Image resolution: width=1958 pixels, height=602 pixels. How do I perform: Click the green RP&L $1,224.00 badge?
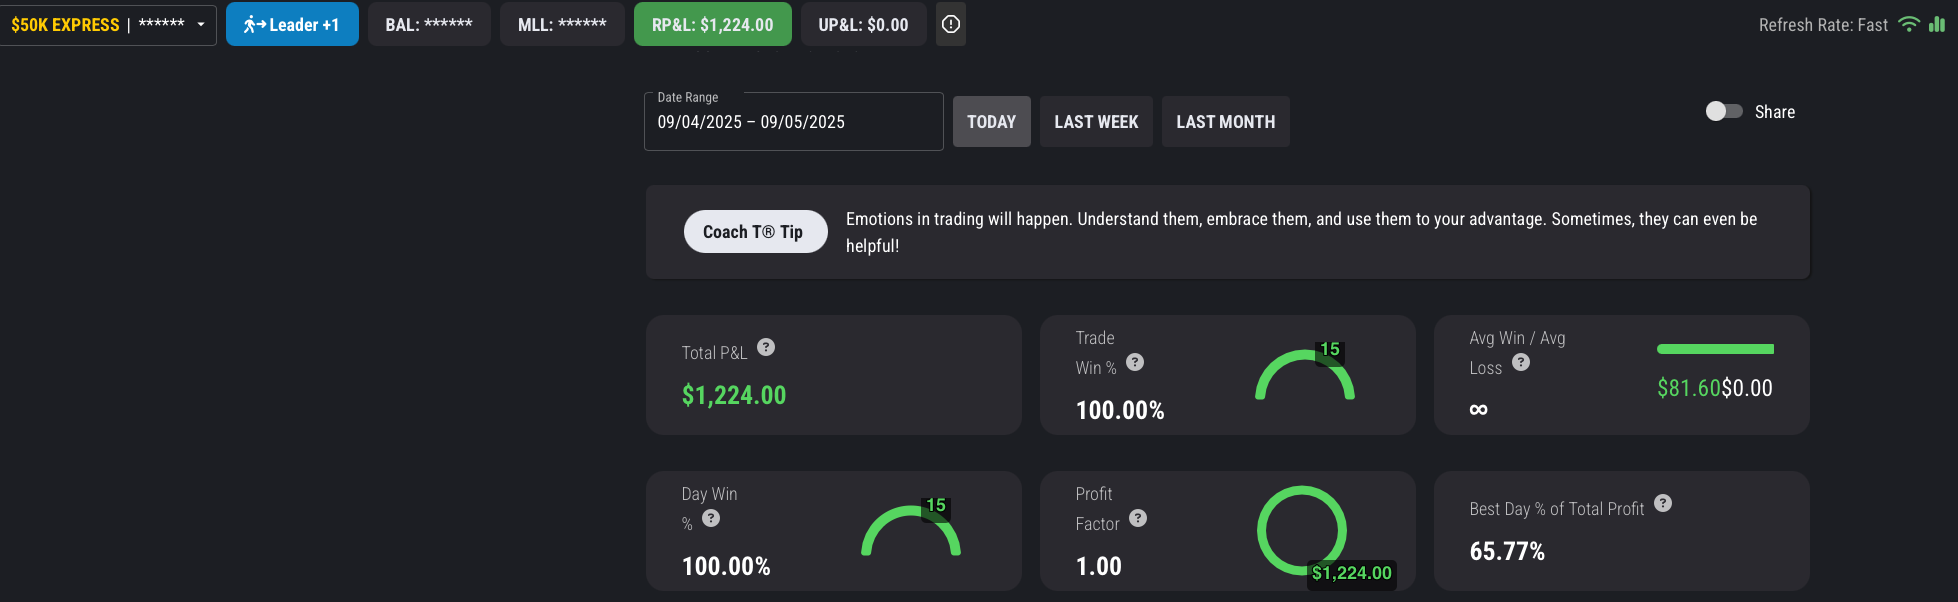(x=712, y=25)
